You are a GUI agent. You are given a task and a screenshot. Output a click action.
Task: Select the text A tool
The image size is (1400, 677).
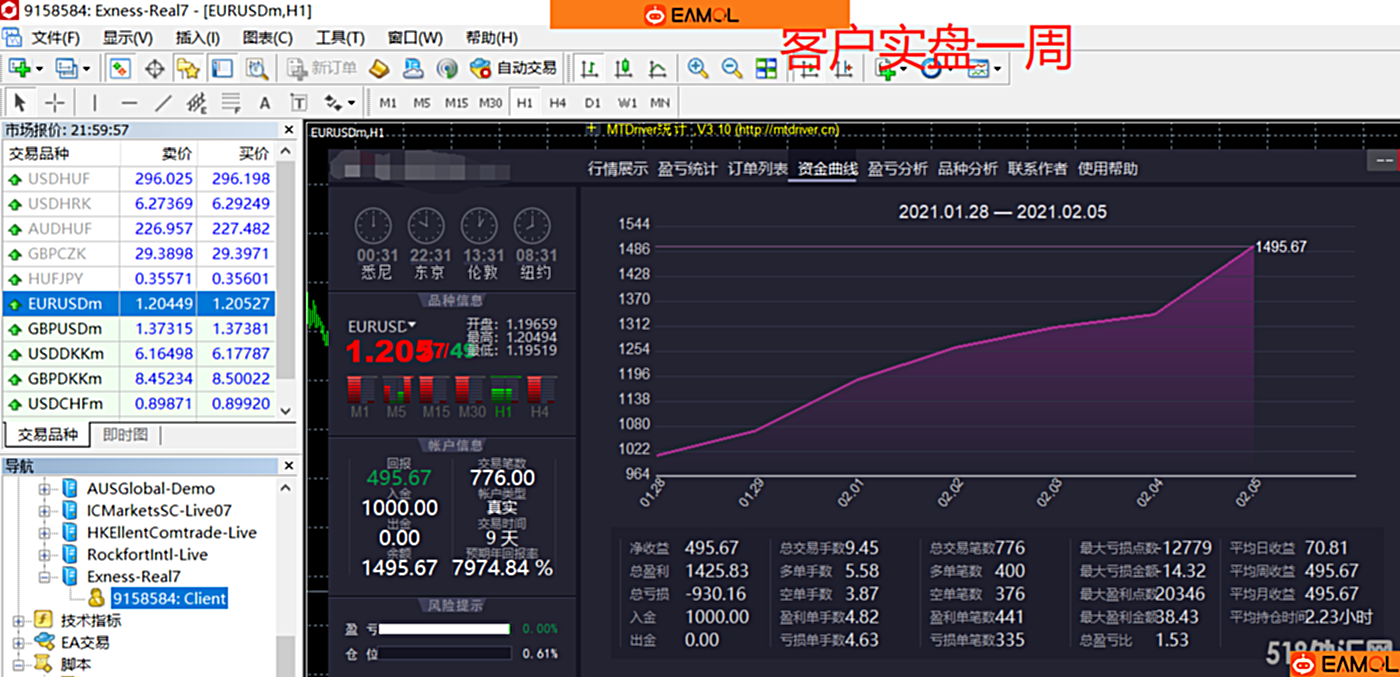(265, 102)
